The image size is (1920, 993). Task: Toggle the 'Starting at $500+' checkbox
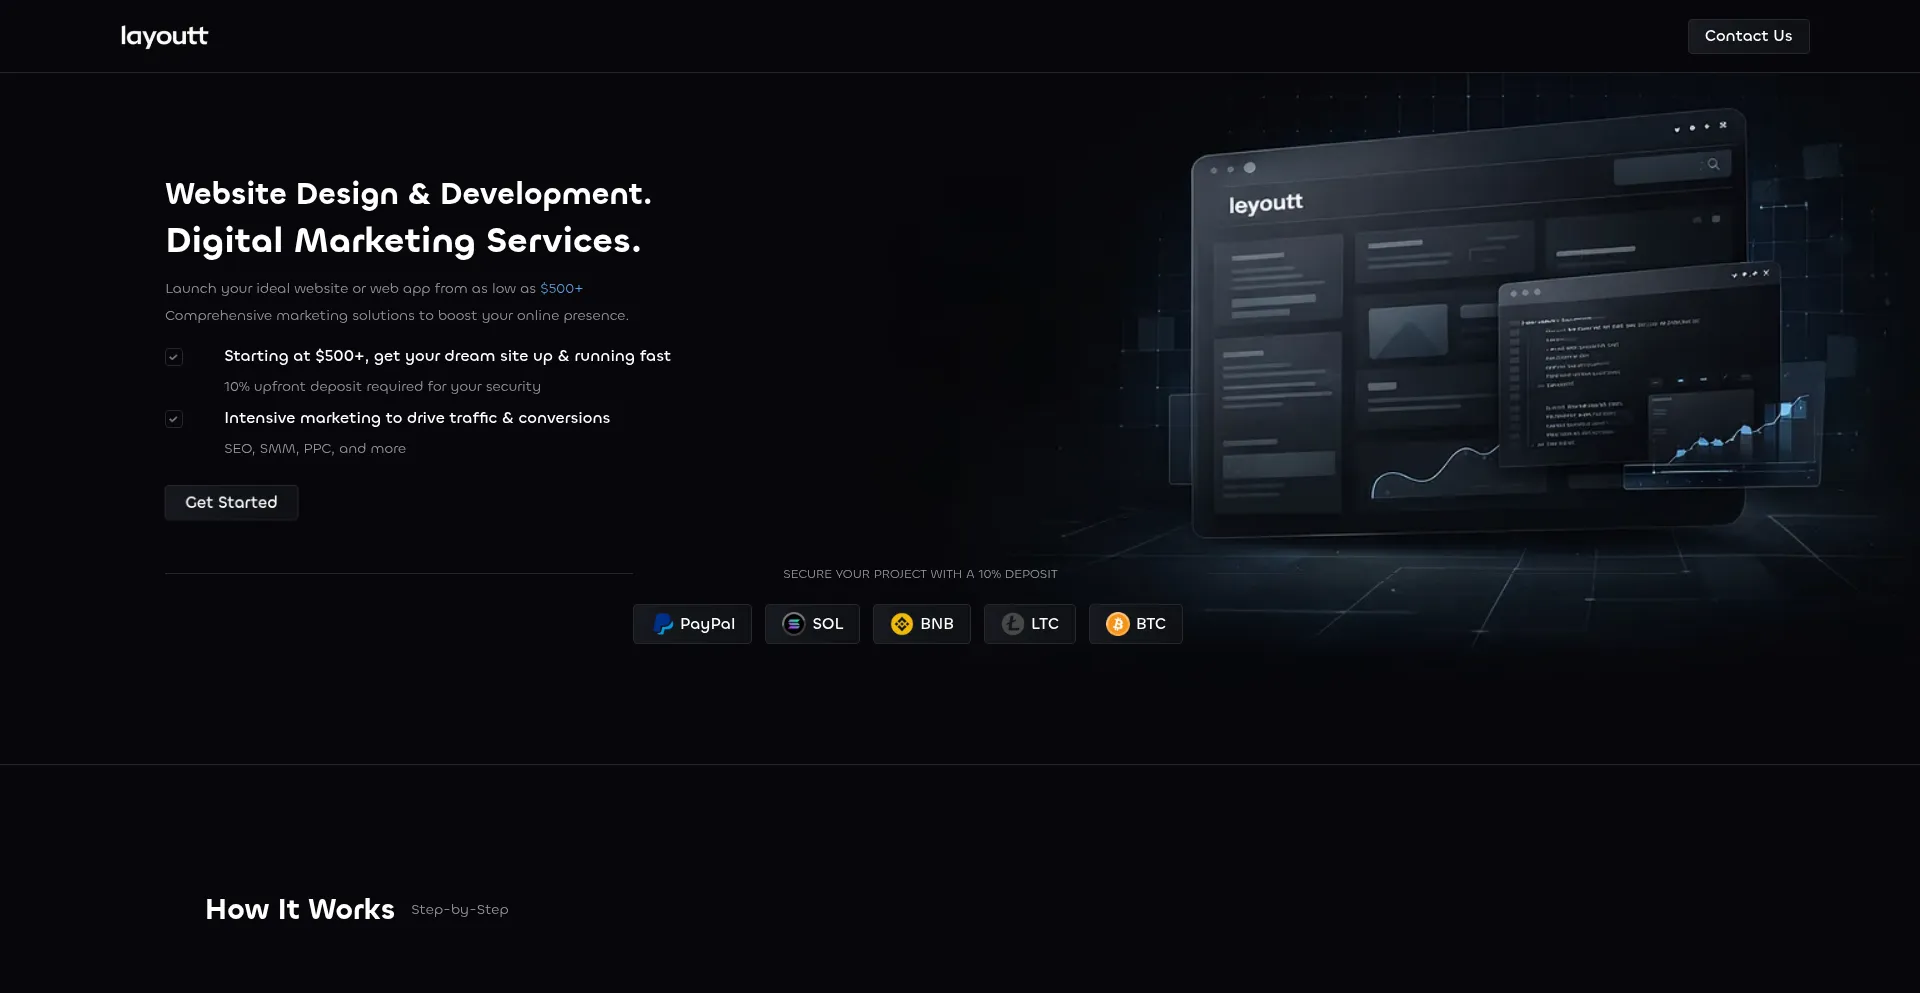point(174,357)
